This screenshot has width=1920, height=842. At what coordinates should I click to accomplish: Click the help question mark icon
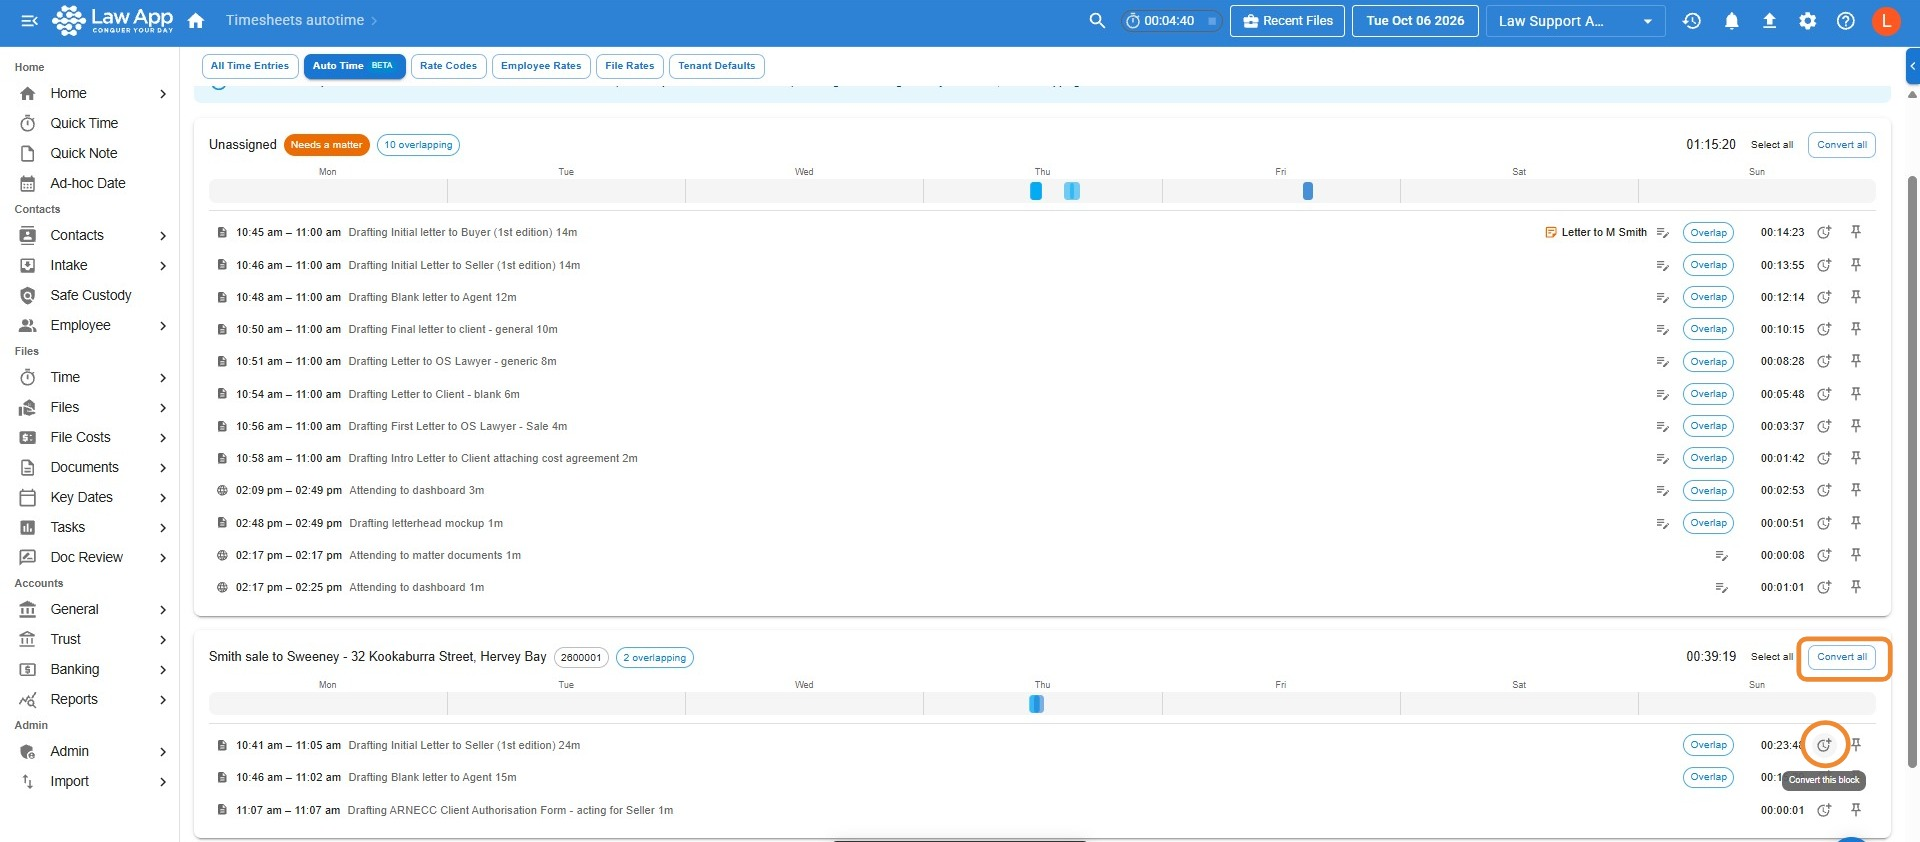point(1845,21)
